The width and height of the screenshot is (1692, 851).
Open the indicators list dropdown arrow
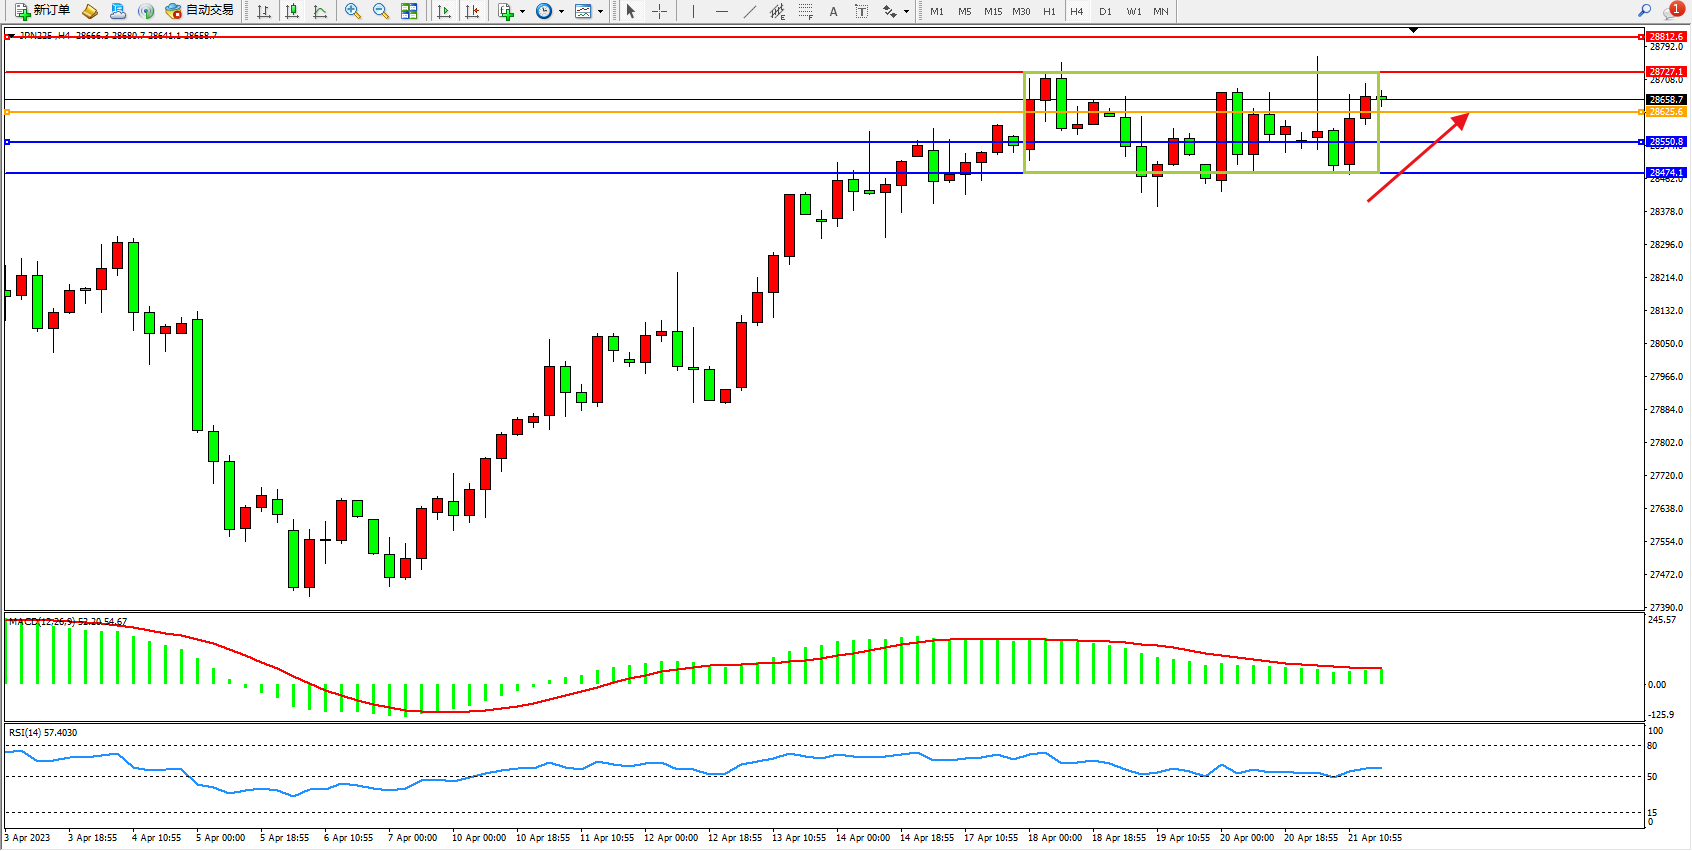[522, 12]
